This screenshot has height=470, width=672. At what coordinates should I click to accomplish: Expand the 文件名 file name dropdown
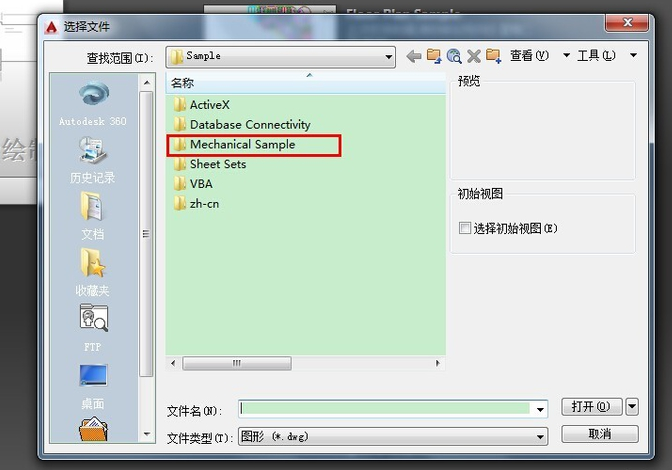point(540,409)
